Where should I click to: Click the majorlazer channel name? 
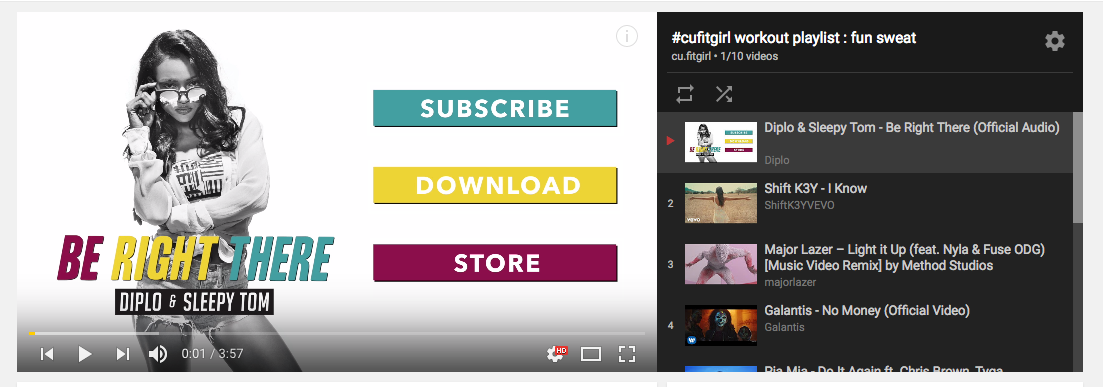pos(790,283)
